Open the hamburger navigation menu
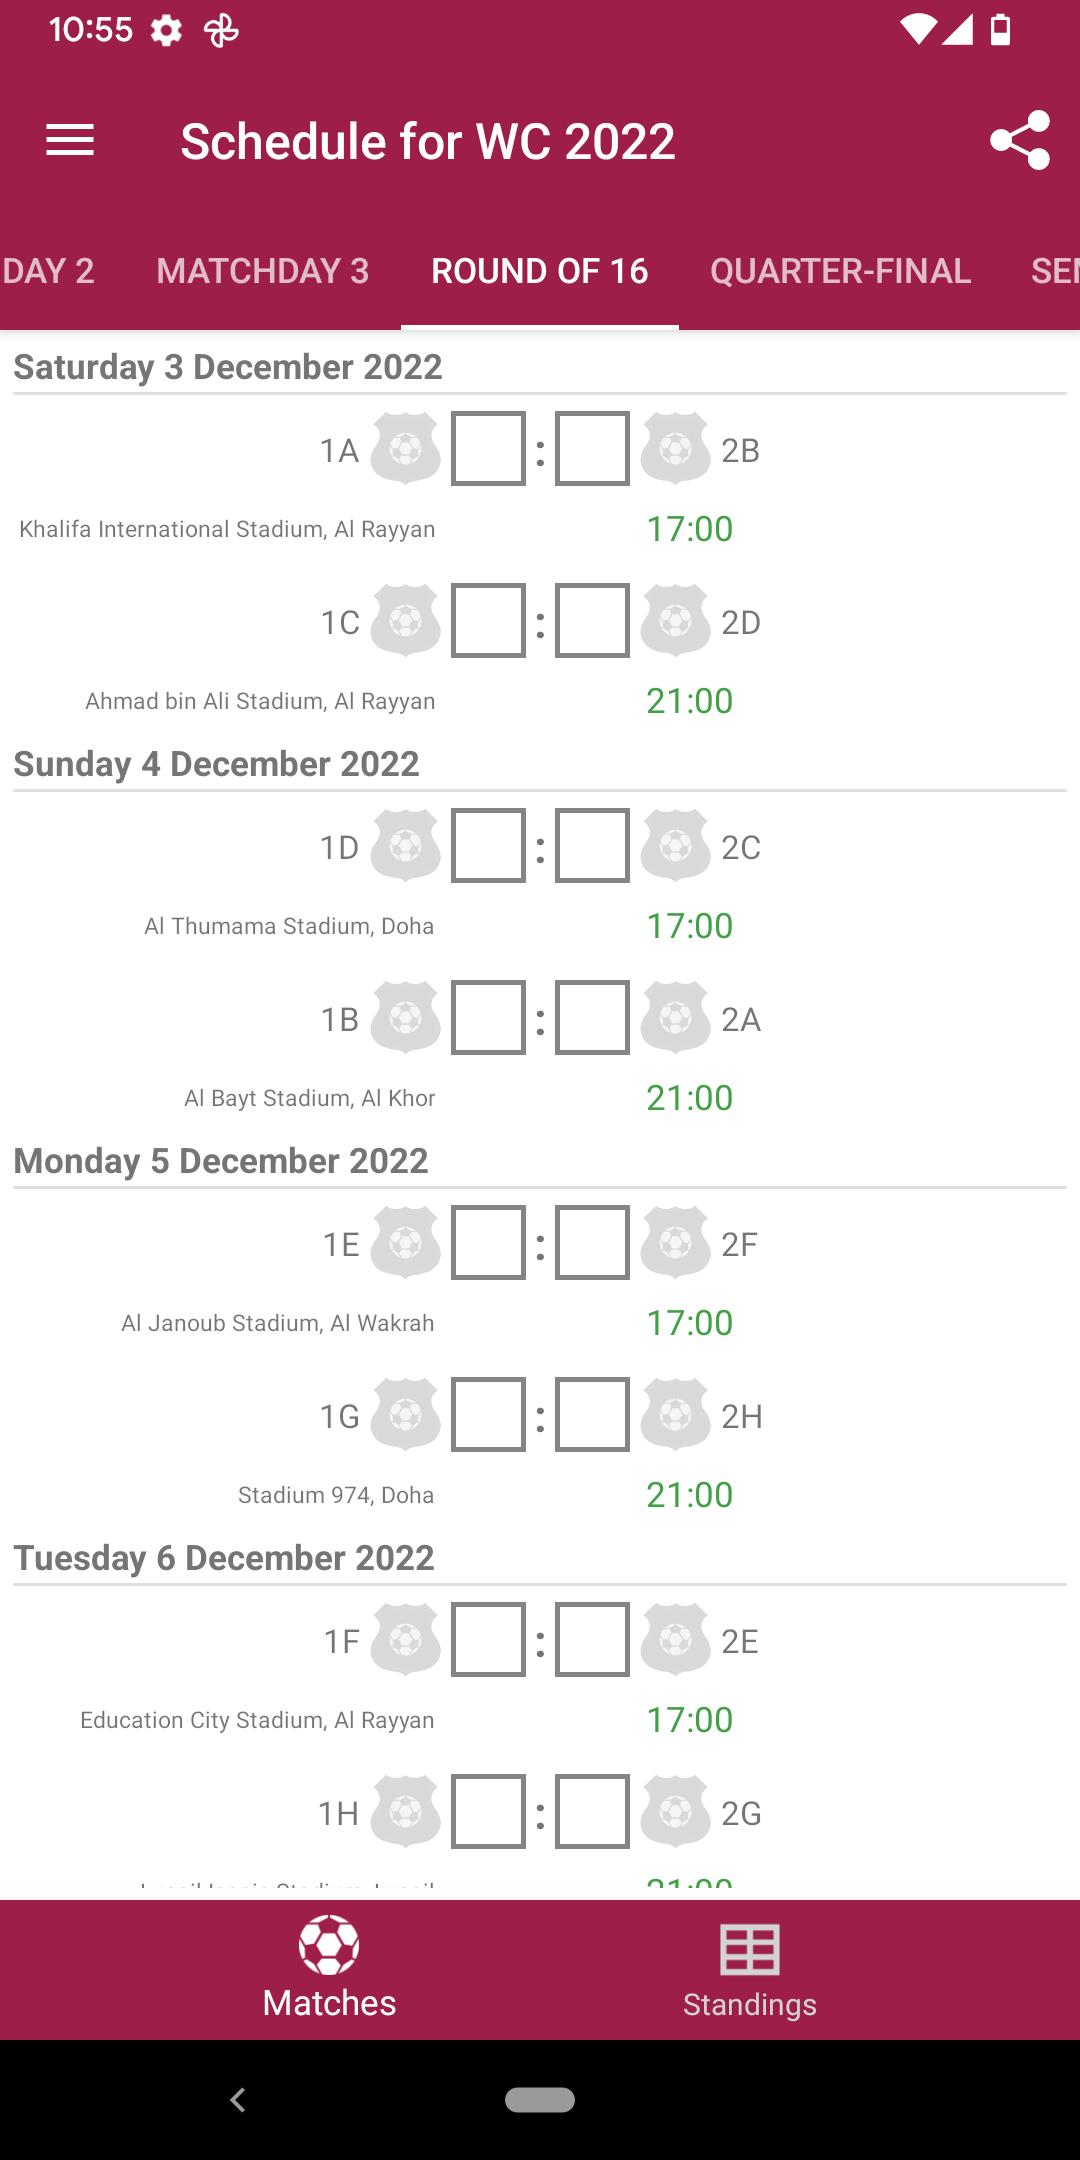This screenshot has width=1080, height=2160. coord(70,141)
